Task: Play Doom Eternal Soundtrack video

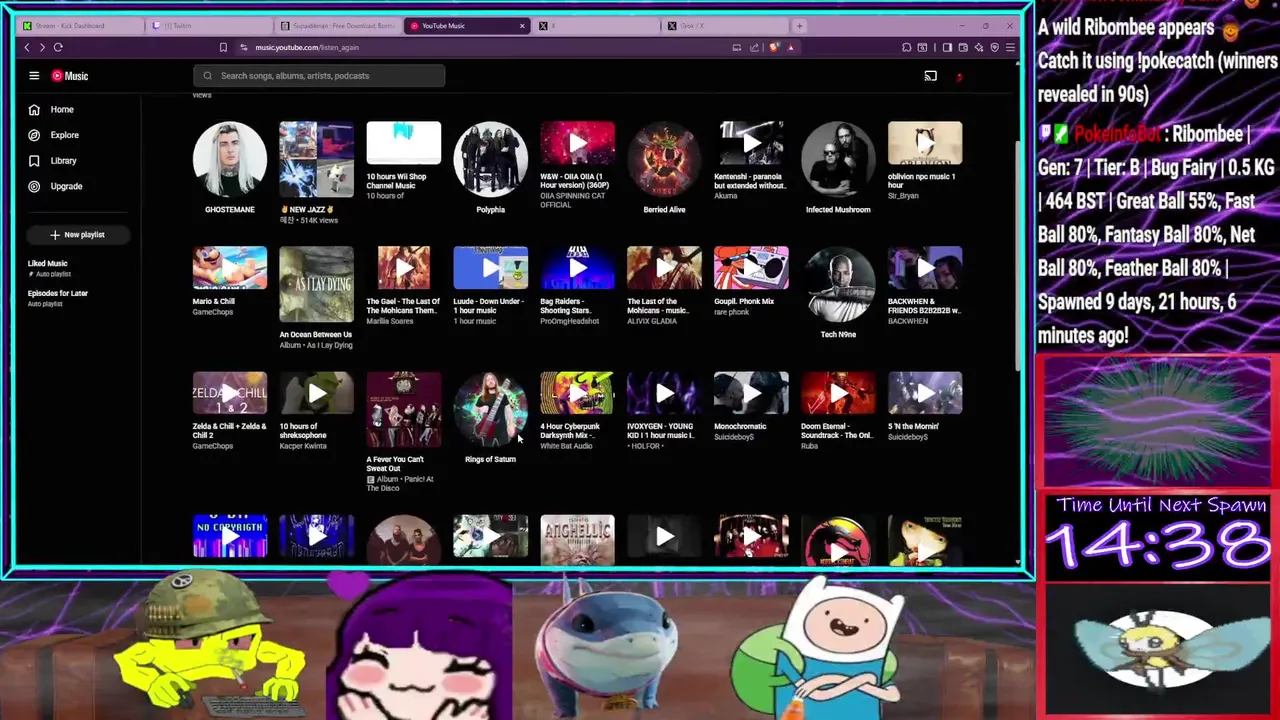Action: (x=838, y=393)
